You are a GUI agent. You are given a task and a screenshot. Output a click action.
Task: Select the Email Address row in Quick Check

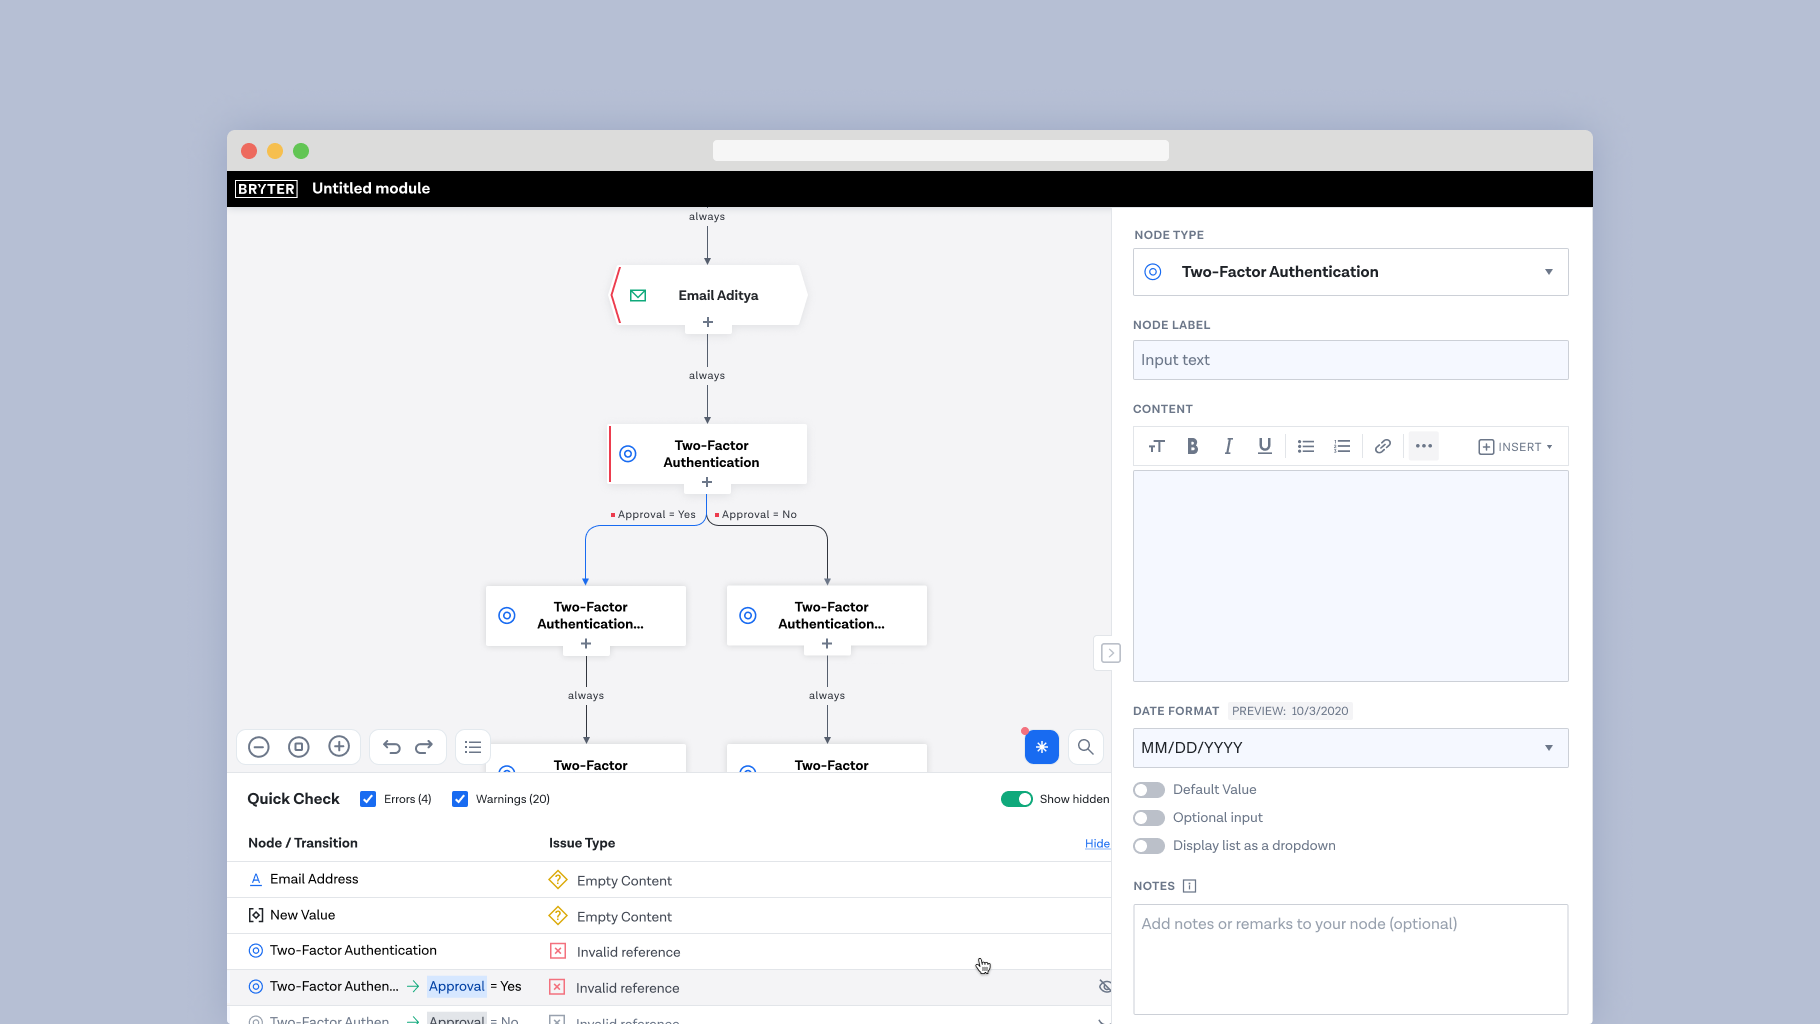point(669,880)
